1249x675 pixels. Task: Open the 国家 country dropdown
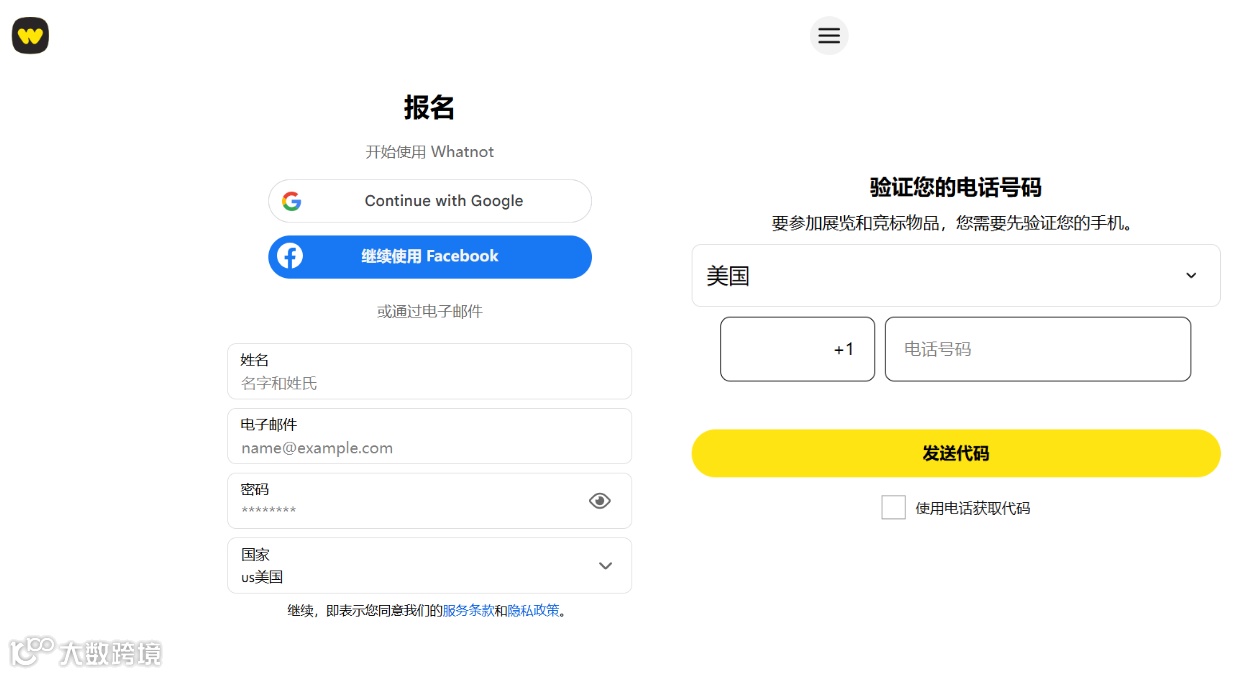(430, 566)
